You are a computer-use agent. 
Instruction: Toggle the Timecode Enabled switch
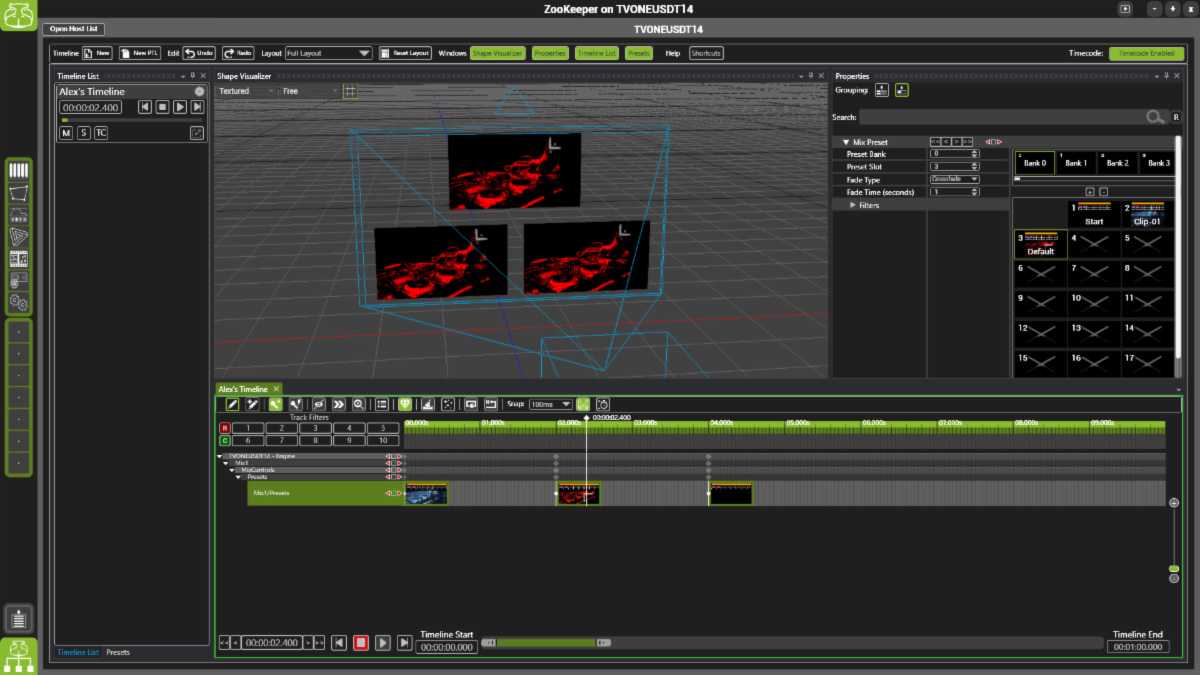[x=1148, y=53]
